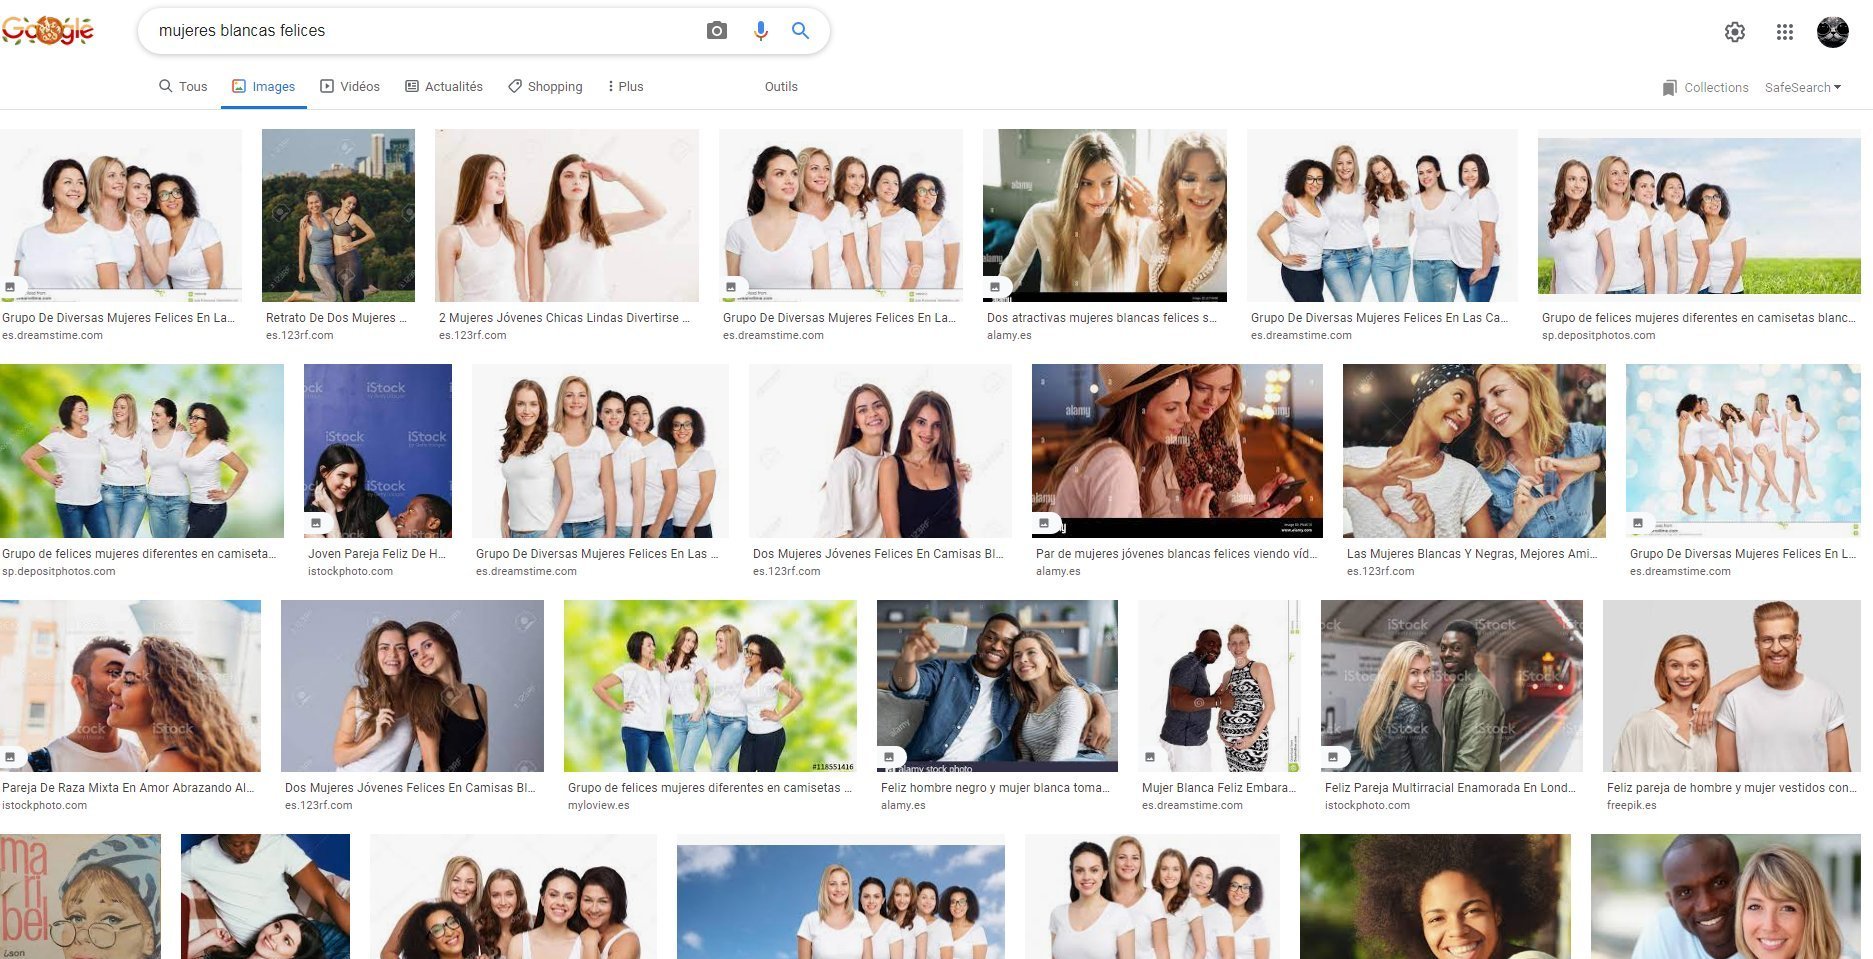This screenshot has height=959, width=1873.
Task: Click the 'myloview.es' source link
Action: 599,805
